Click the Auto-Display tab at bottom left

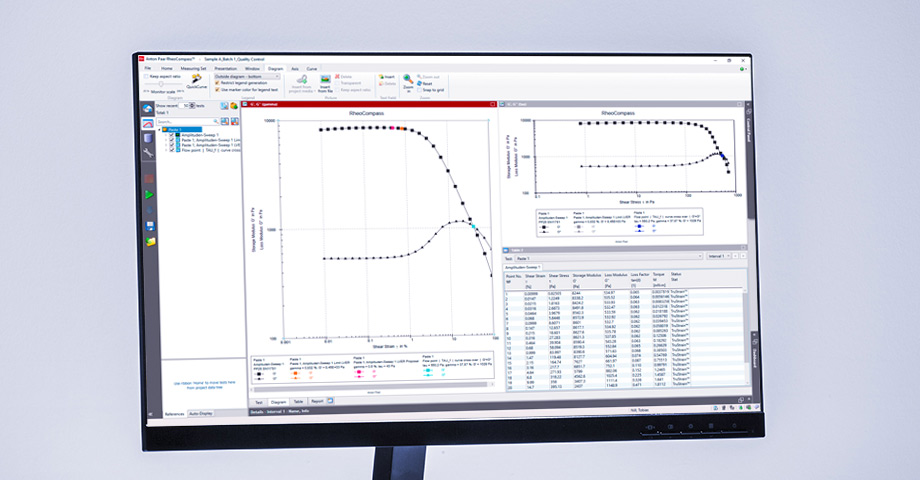[x=198, y=412]
